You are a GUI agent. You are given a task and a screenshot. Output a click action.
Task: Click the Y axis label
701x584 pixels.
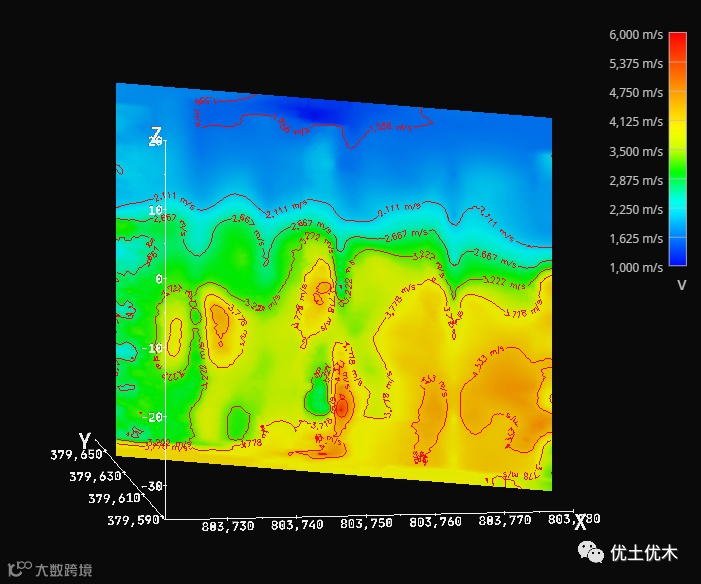pos(84,441)
